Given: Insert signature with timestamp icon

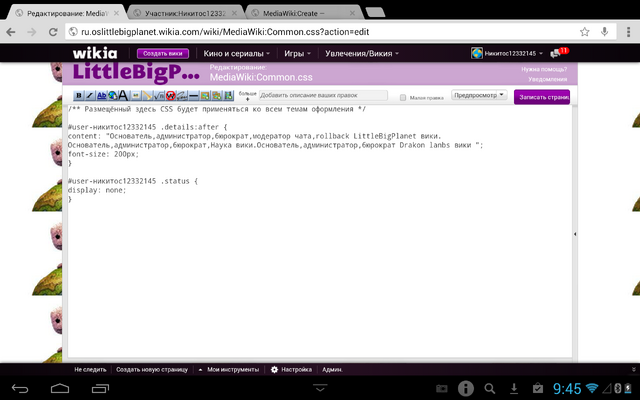Looking at the screenshot, I should click(182, 96).
